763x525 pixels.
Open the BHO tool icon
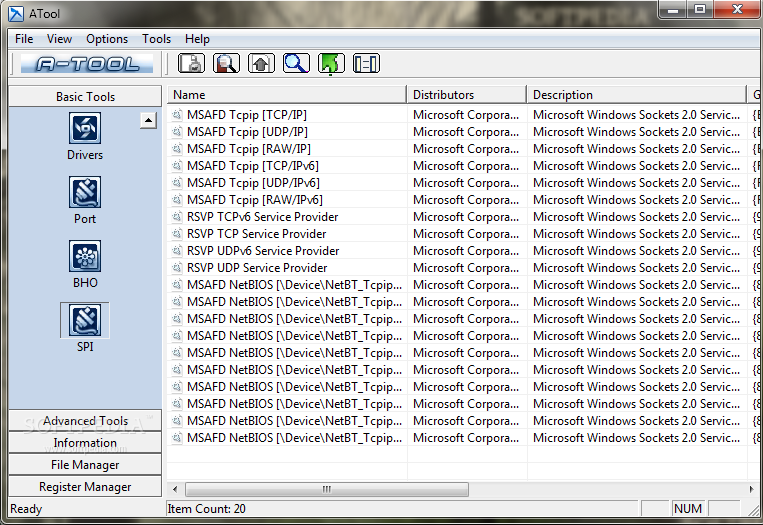coord(85,256)
